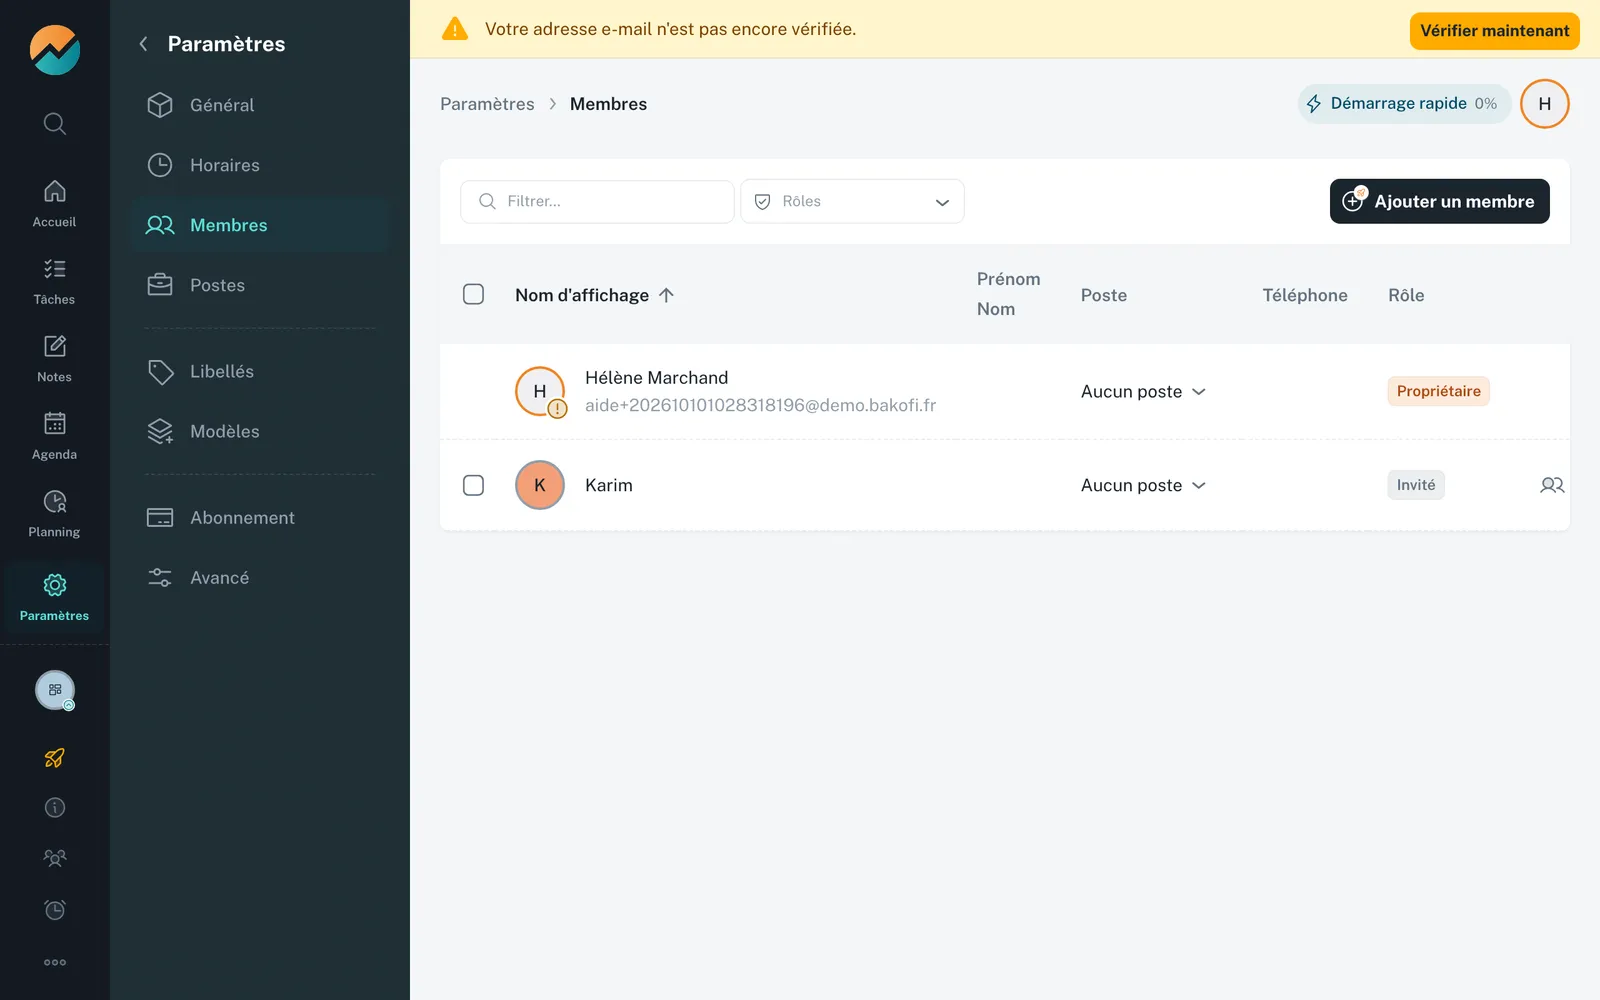Click the members icon on Karim's row
Viewport: 1600px width, 1000px height.
(x=1552, y=485)
